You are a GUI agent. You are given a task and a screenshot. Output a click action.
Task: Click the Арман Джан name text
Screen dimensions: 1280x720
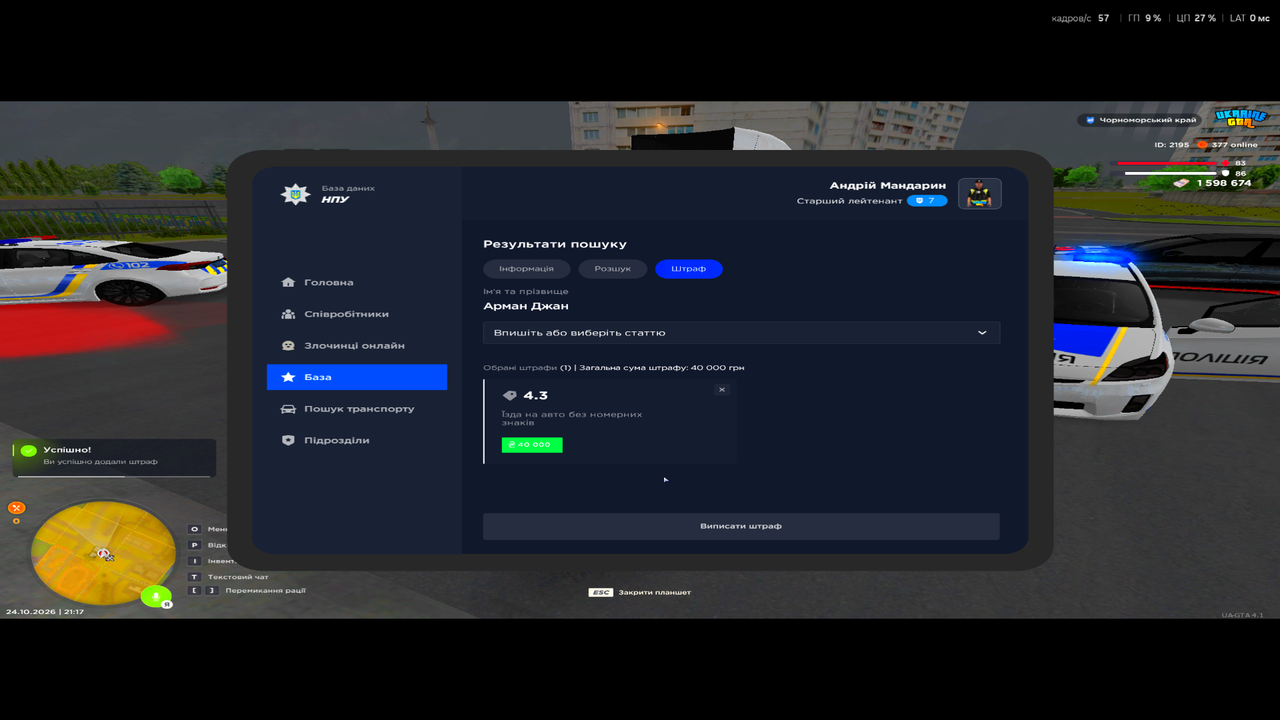pos(526,306)
